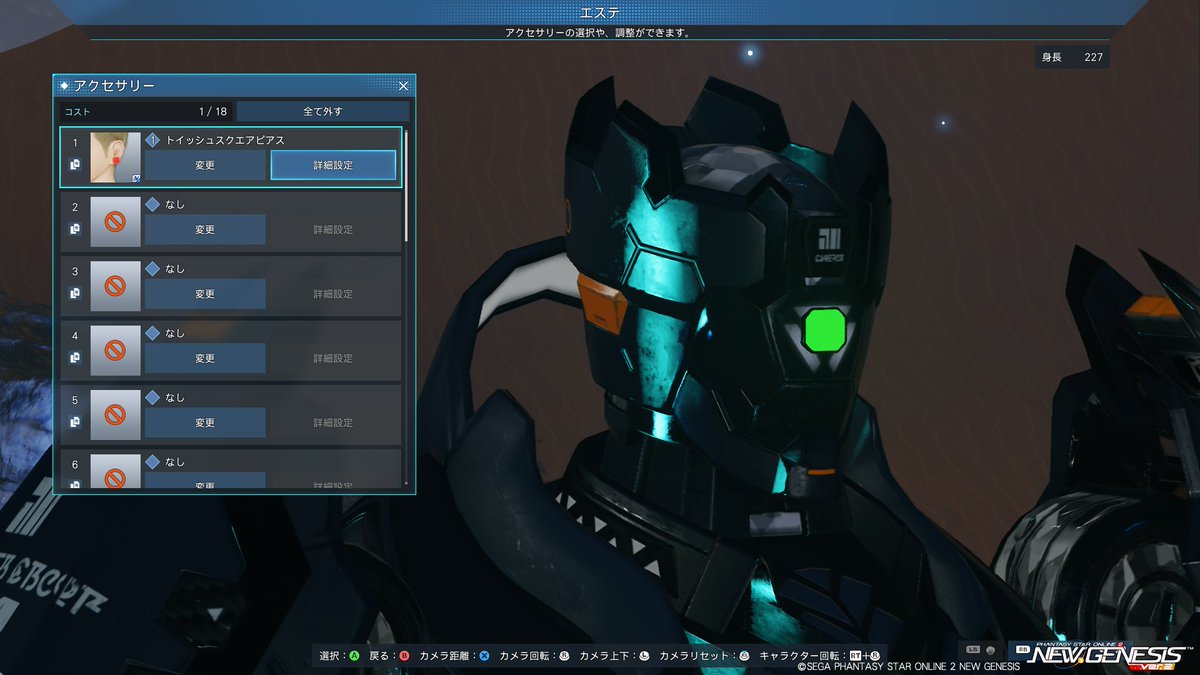Click the copy icon for slot 1
Screen dimensions: 1200x675
pos(75,165)
